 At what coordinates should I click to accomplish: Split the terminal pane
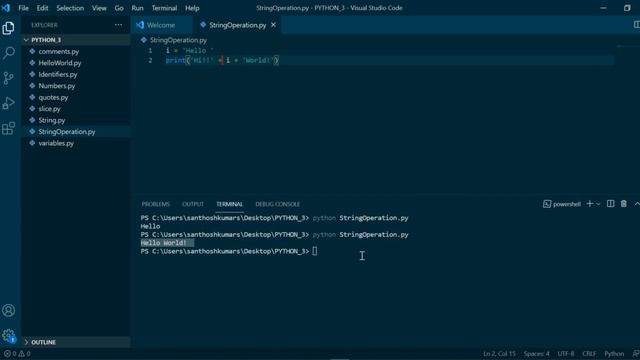coord(610,204)
